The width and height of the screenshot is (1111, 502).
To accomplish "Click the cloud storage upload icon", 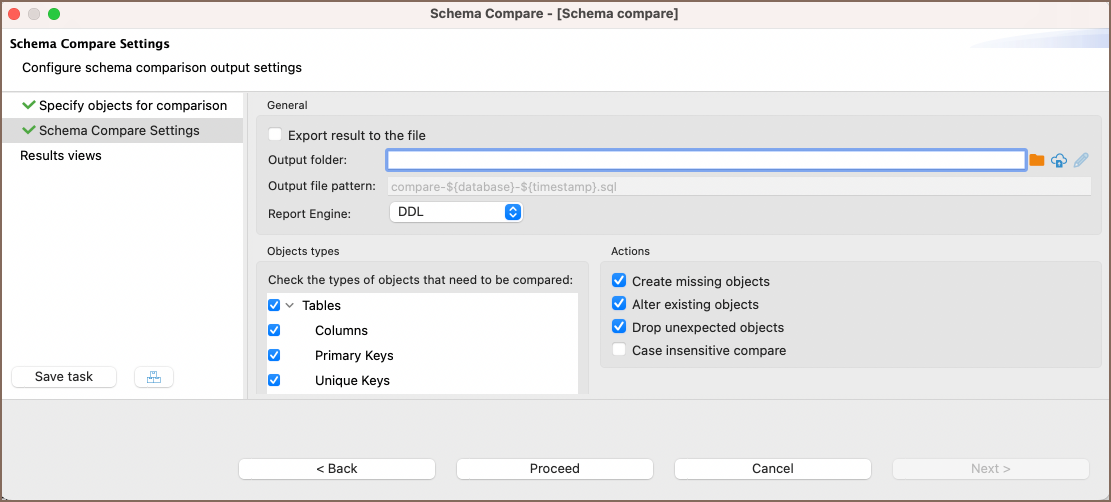I will tap(1059, 160).
